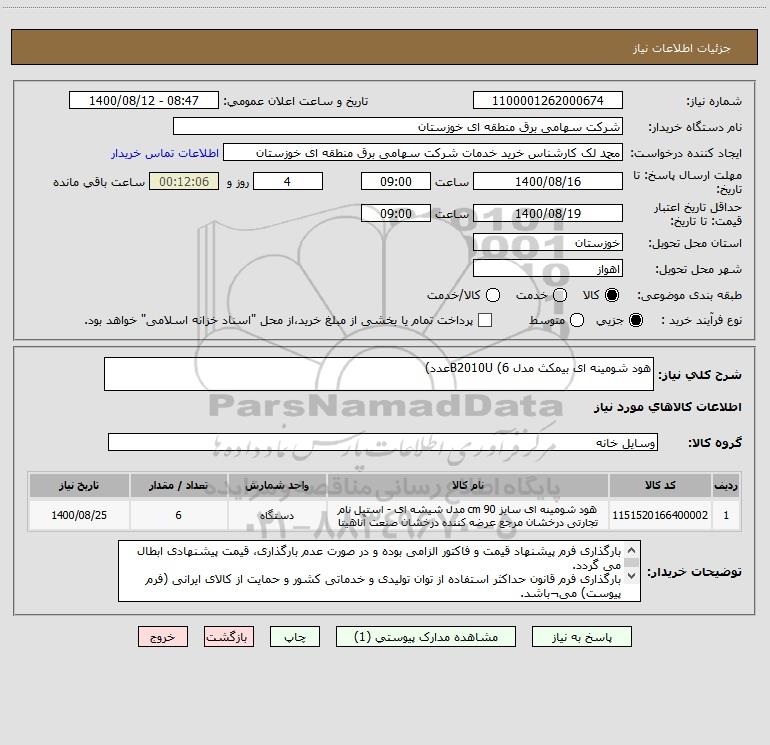770x745 pixels.
Task: Click the delivery province field خوزستان
Action: click(548, 242)
